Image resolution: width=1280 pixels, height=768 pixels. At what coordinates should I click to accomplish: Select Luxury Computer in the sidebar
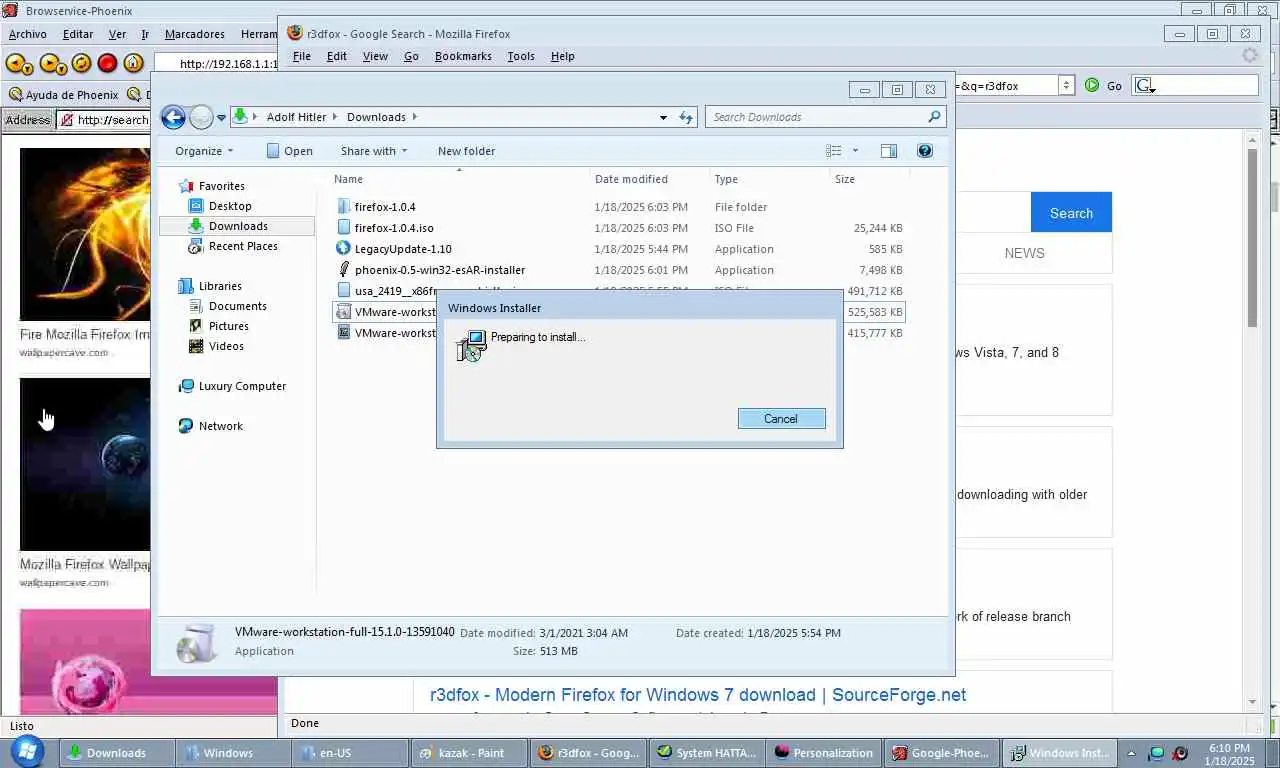[242, 386]
